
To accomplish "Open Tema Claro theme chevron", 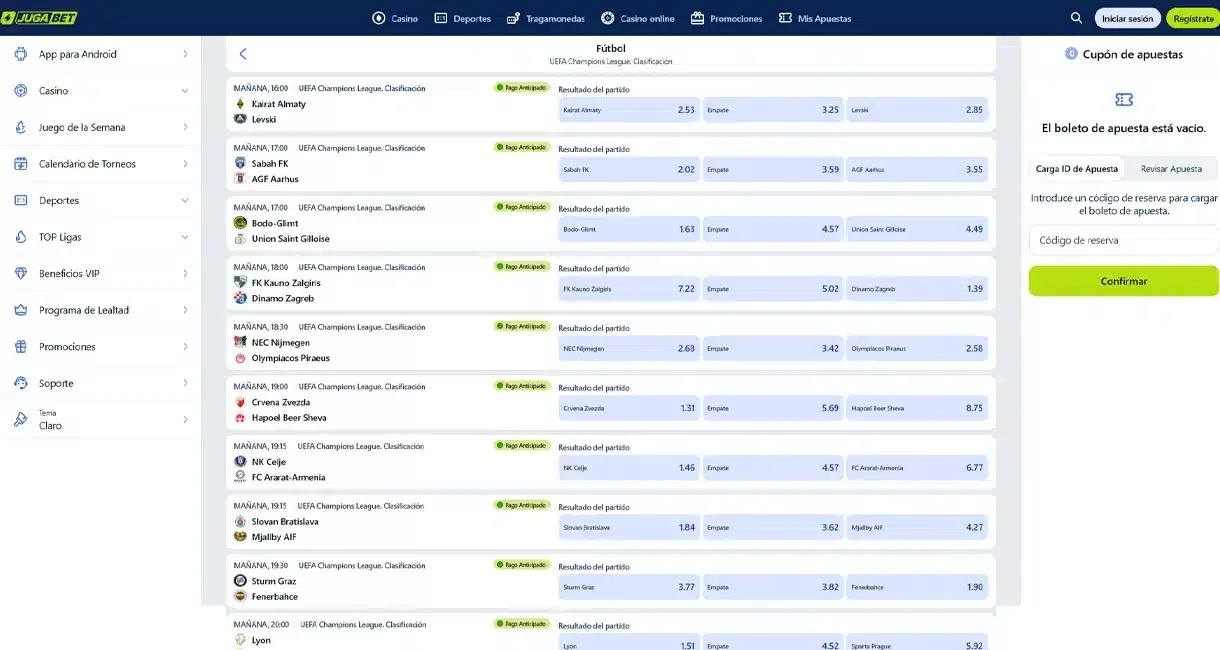I will pyautogui.click(x=185, y=420).
